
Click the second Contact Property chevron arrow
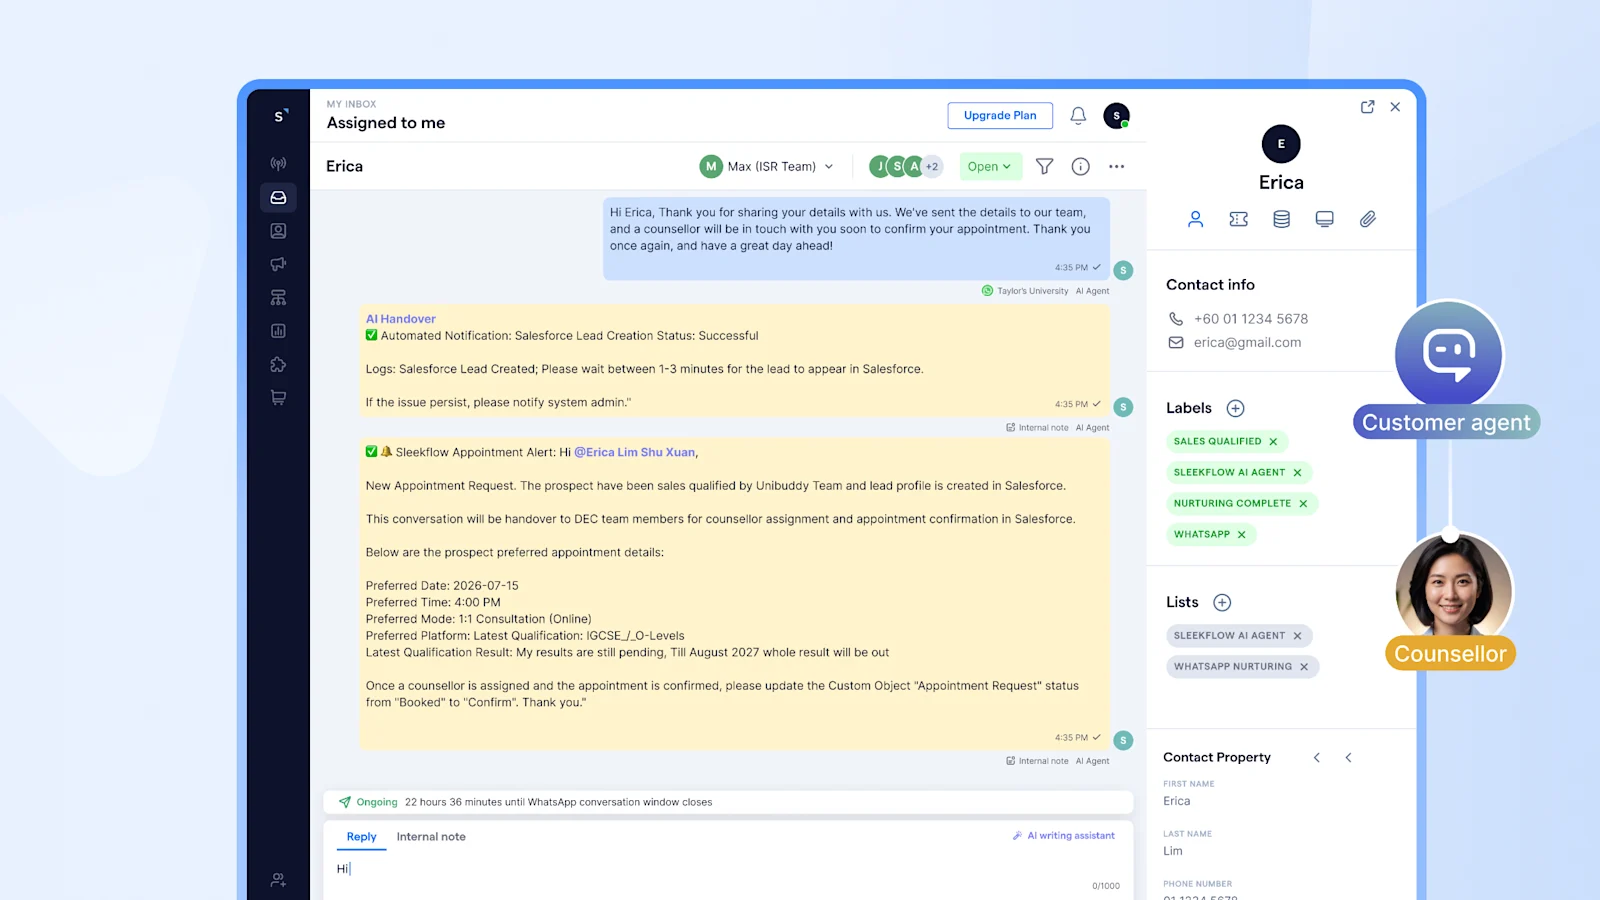[x=1348, y=758]
